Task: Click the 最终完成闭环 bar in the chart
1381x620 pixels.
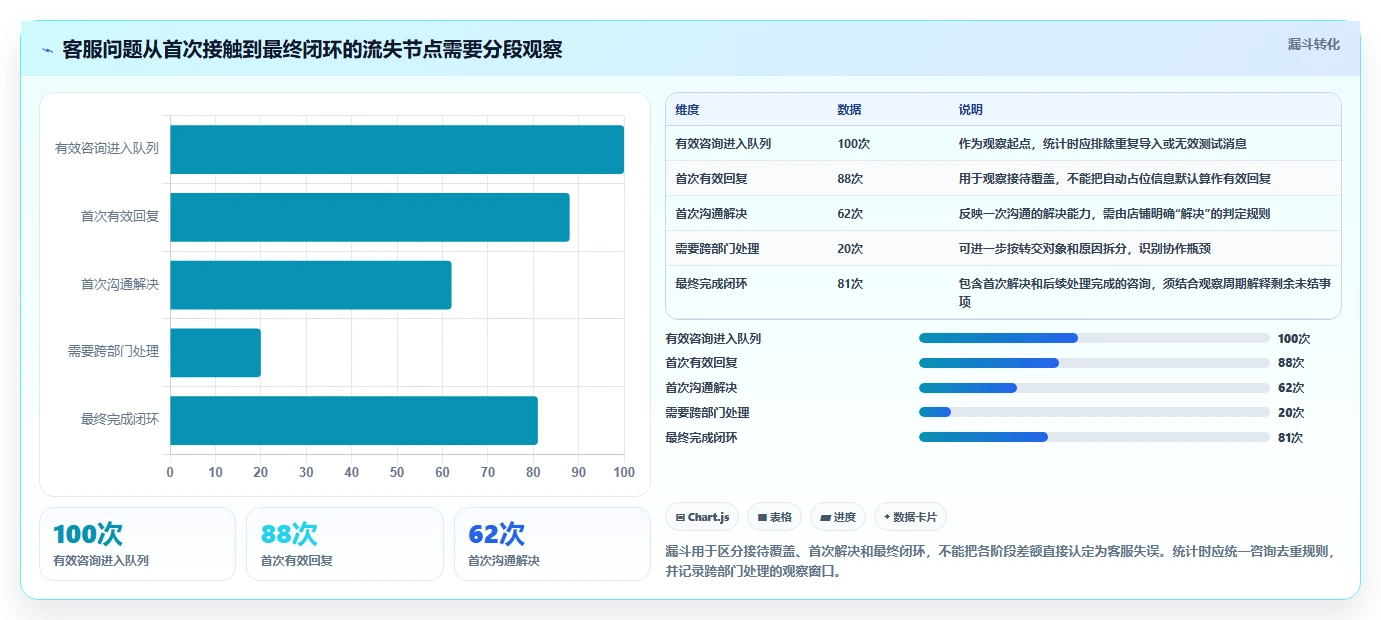Action: tap(354, 420)
